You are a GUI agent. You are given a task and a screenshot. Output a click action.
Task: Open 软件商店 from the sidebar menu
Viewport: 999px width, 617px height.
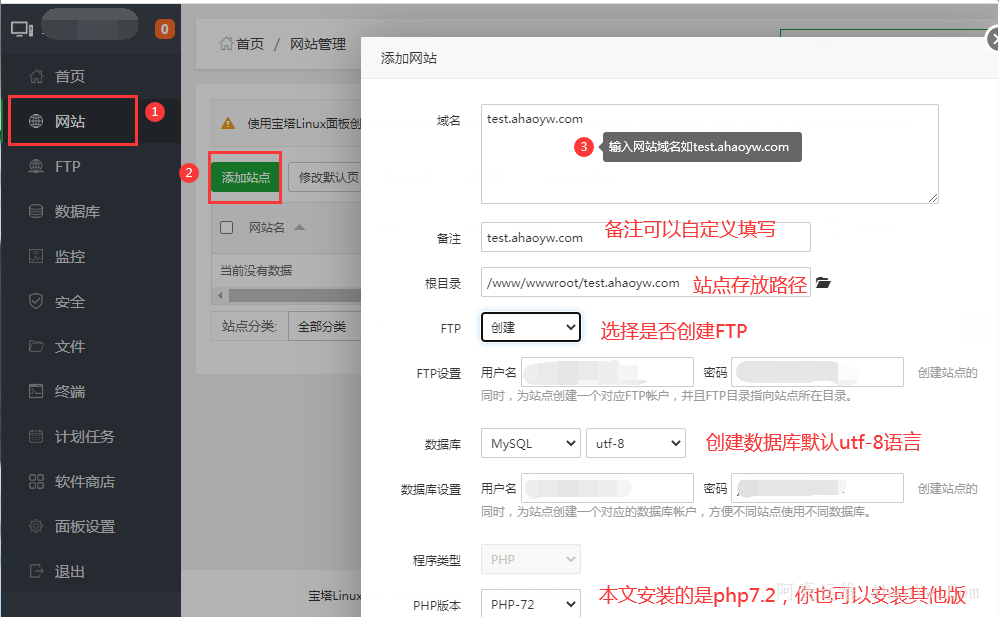point(84,482)
